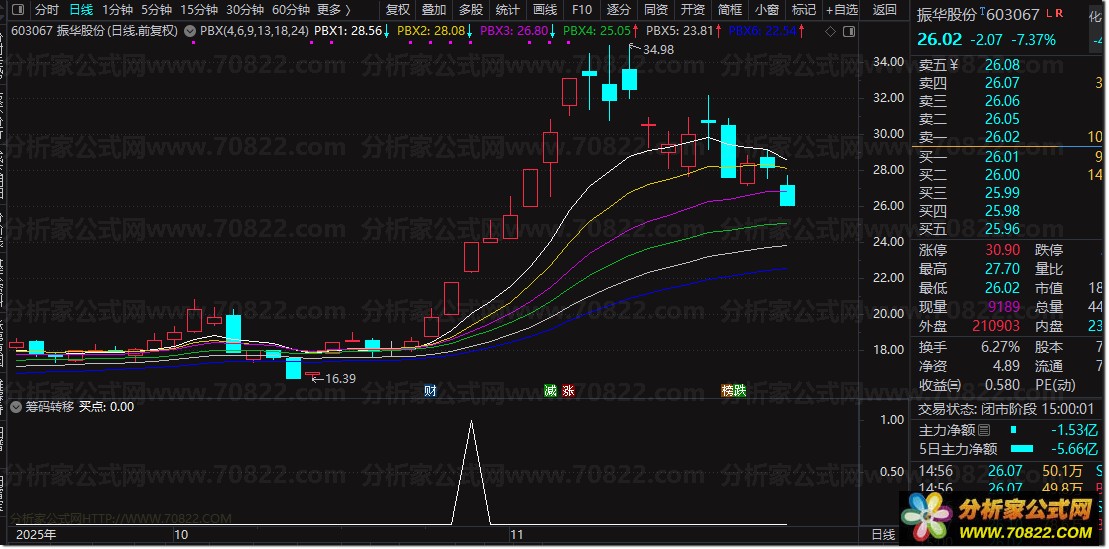Select the 日线 daily period tab
The width and height of the screenshot is (1109, 549).
[81, 10]
